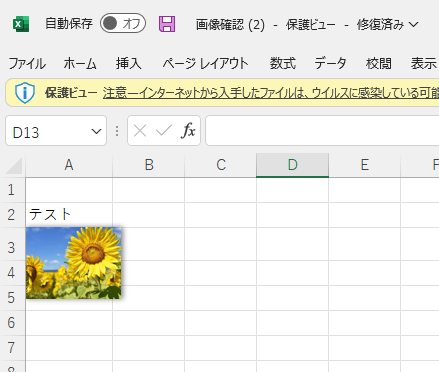The height and width of the screenshot is (372, 439).
Task: Click the formula bar input field
Action: [x=322, y=131]
